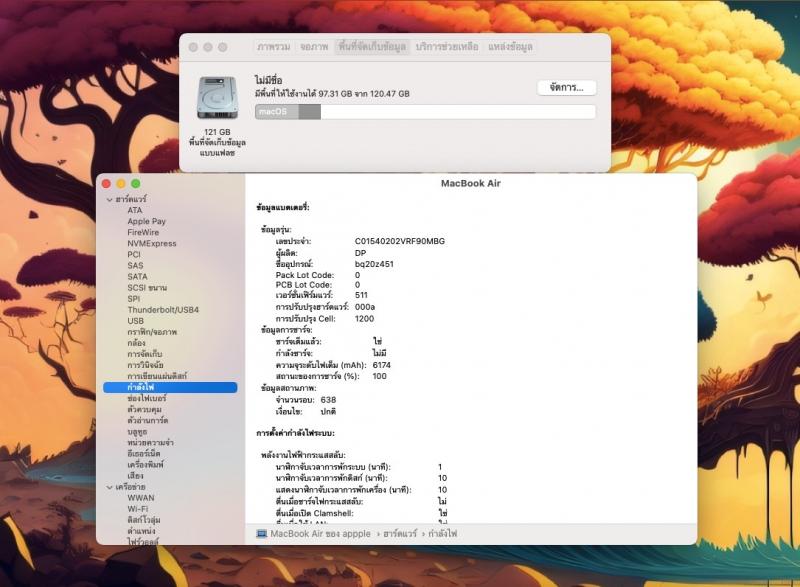The image size is (800, 587).
Task: Open ตัวอ่านการ์ด in the sidebar
Action: [147, 421]
